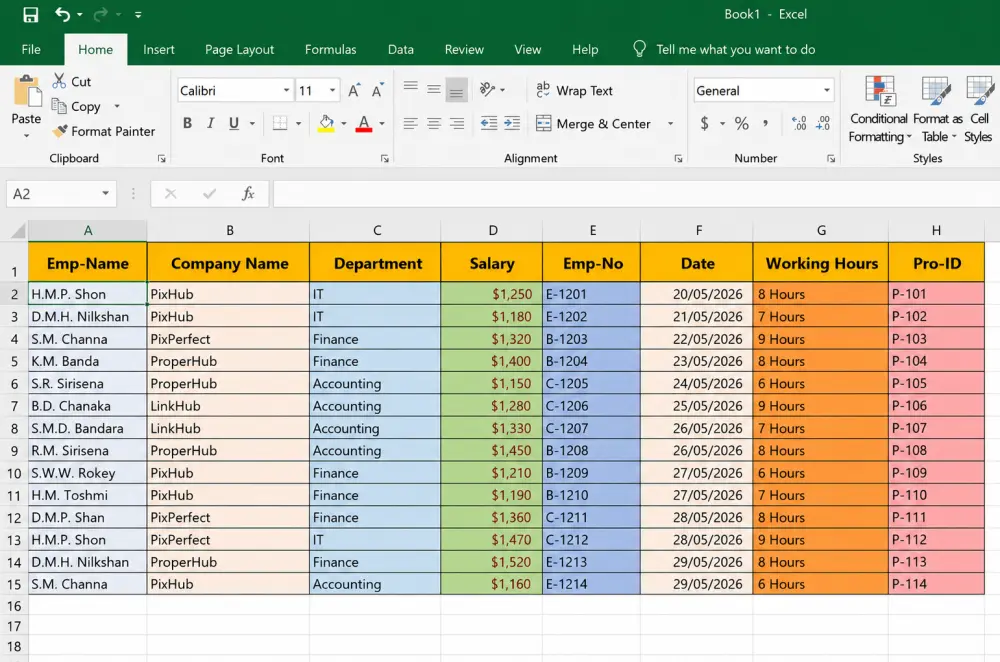Switch to the View tab
Image resolution: width=1000 pixels, height=662 pixels.
527,49
